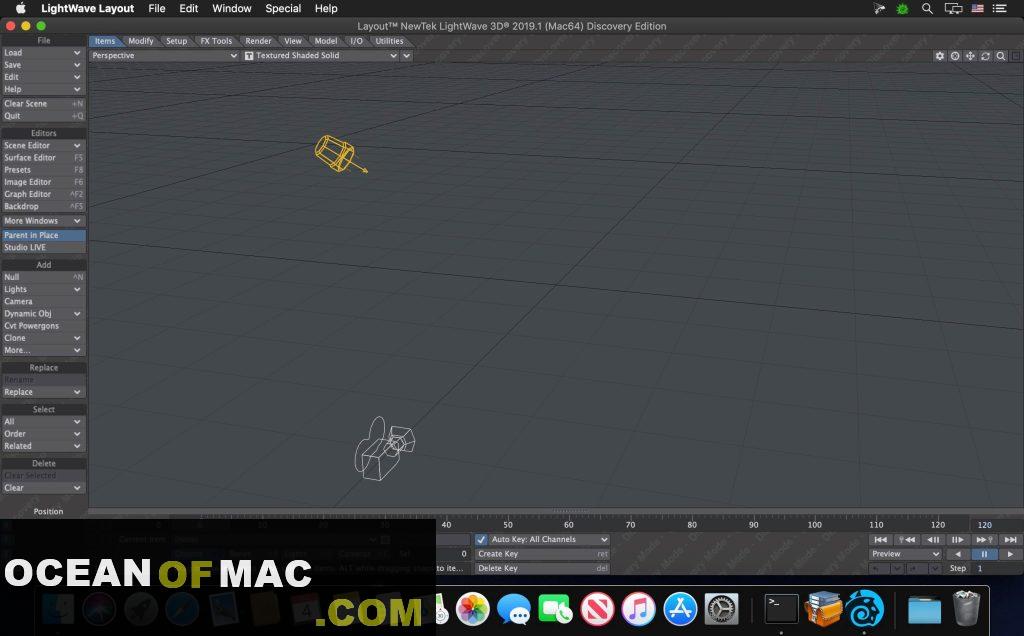
Task: Open the News app in the Dock
Action: 597,609
